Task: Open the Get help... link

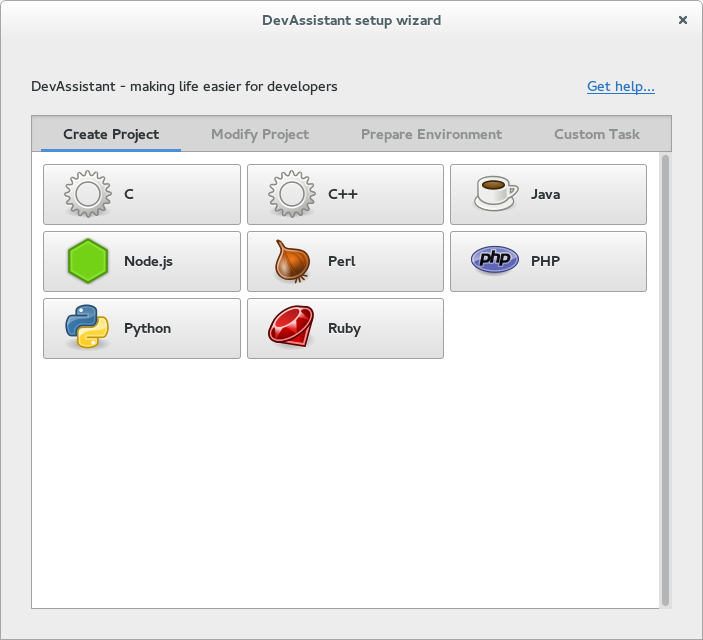Action: point(621,86)
